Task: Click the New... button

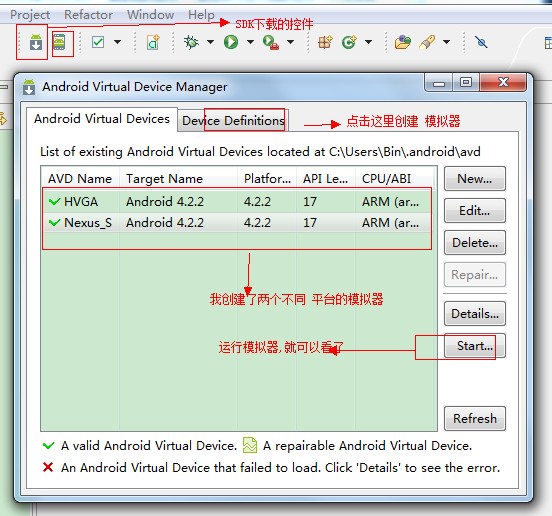Action: pyautogui.click(x=475, y=179)
